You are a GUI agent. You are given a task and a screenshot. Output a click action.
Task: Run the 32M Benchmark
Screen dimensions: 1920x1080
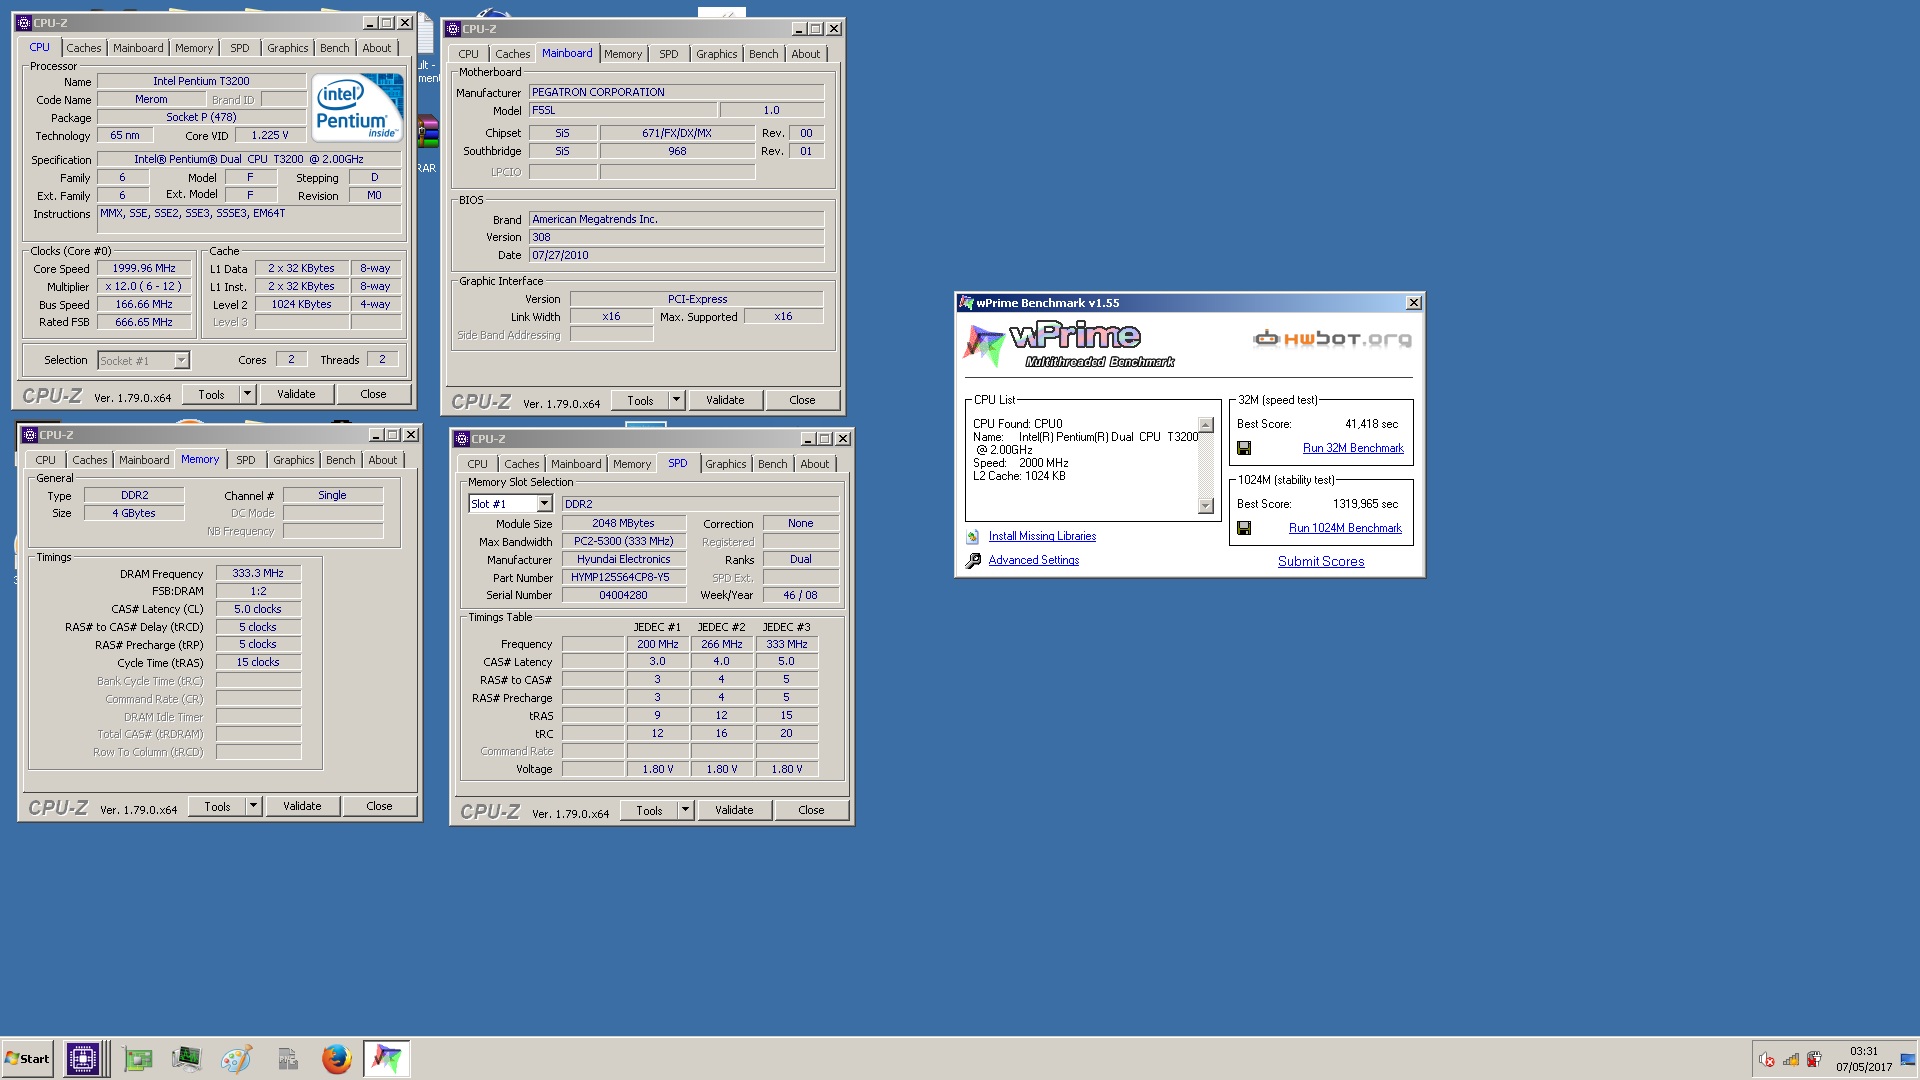pyautogui.click(x=1353, y=448)
